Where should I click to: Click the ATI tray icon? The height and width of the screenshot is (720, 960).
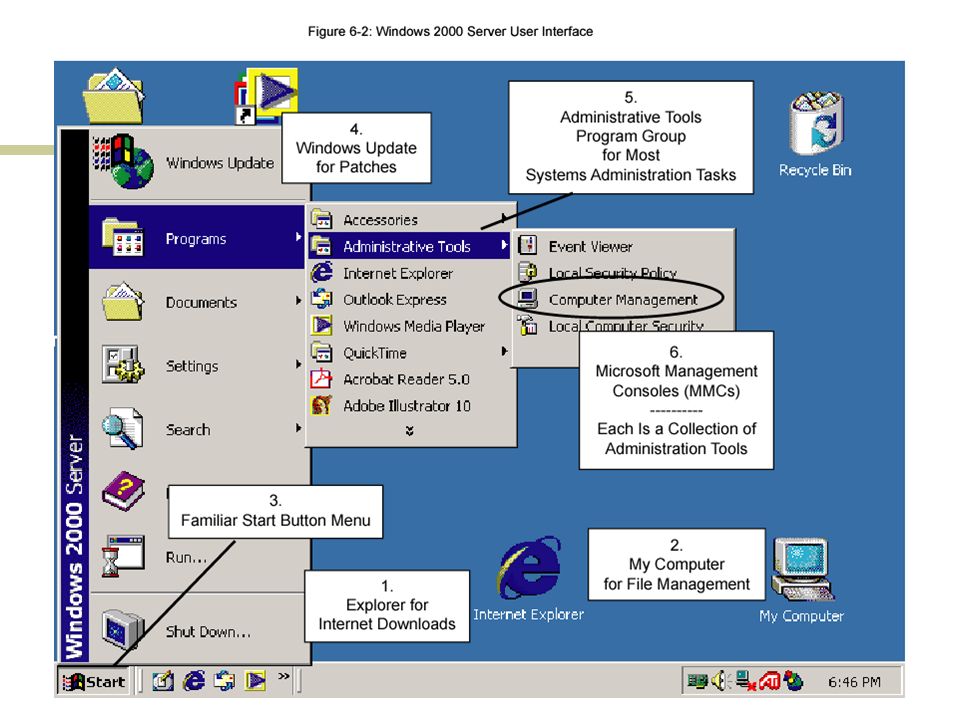[x=770, y=680]
